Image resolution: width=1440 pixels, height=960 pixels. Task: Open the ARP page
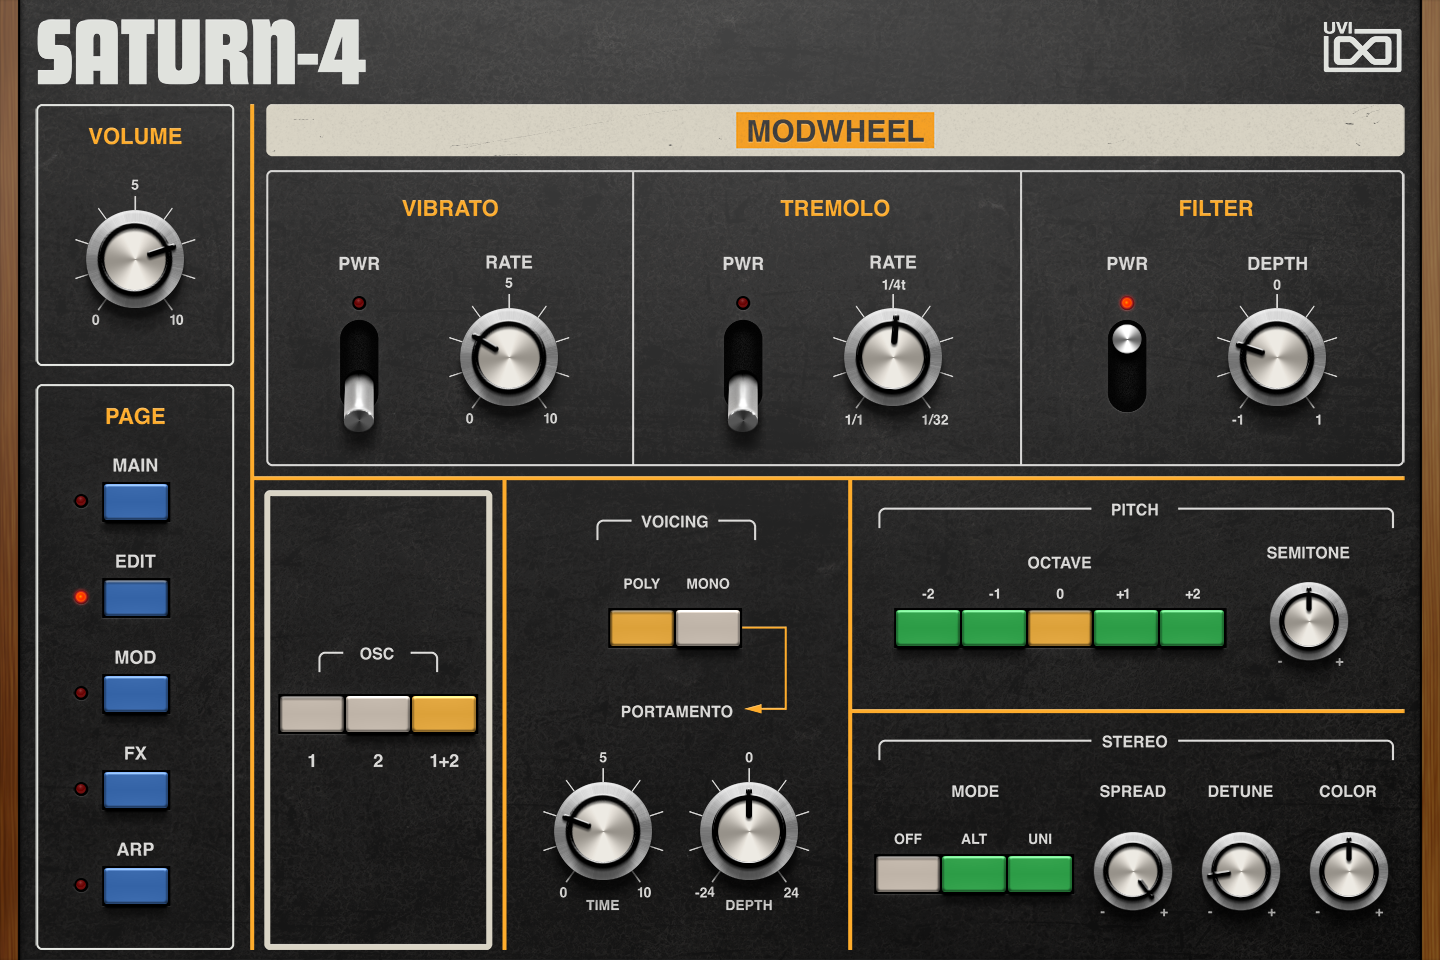tap(136, 886)
